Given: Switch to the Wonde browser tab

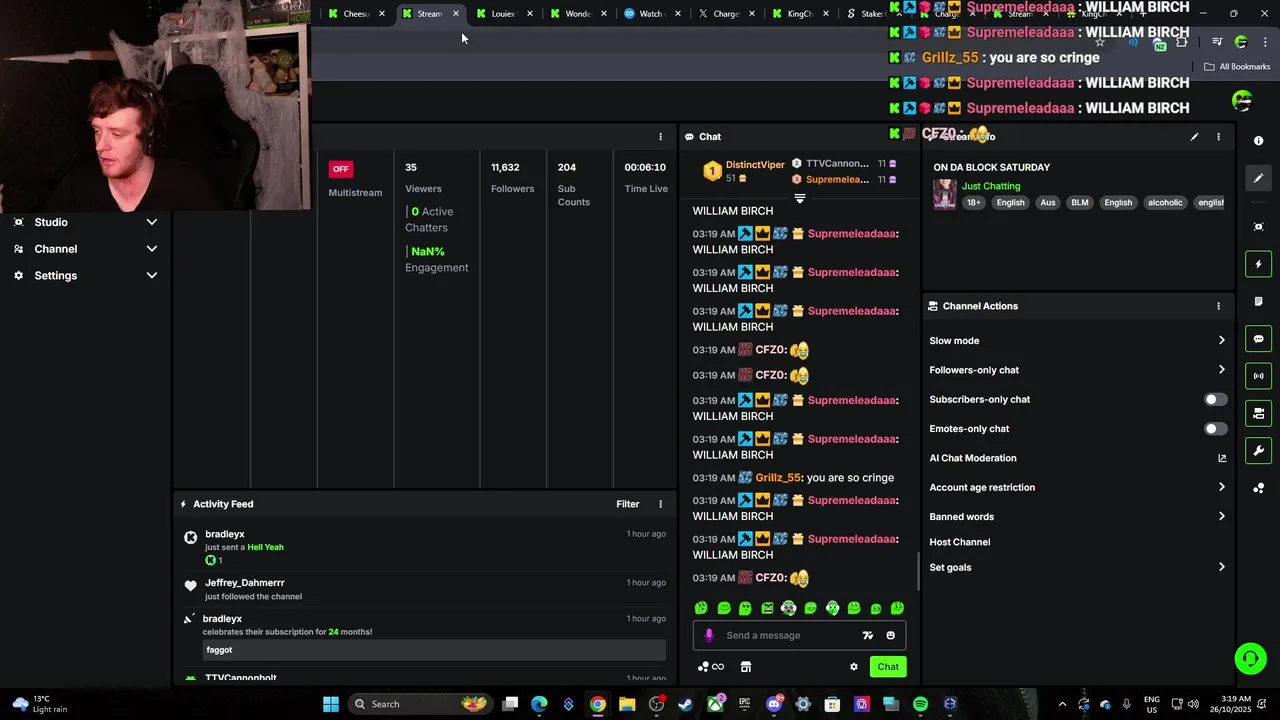Looking at the screenshot, I should coord(578,13).
